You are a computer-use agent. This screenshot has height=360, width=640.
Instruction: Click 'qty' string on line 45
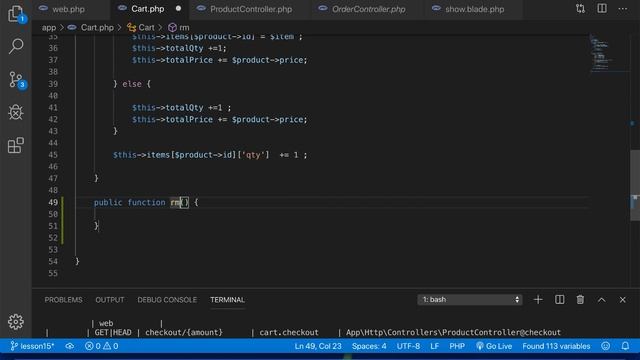pyautogui.click(x=253, y=155)
